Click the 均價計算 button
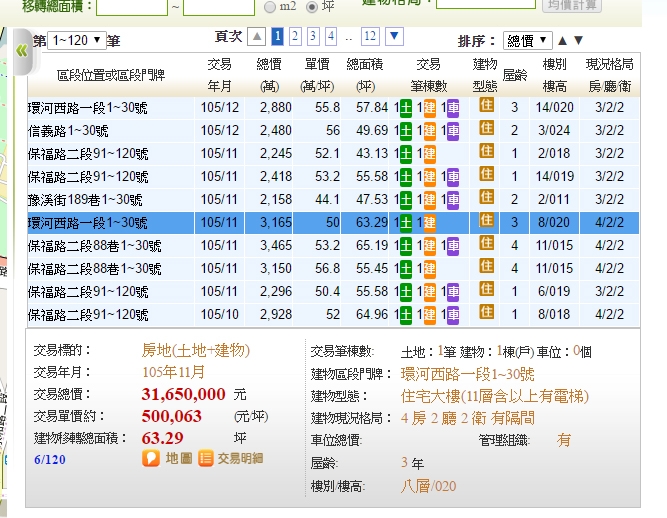 573,5
